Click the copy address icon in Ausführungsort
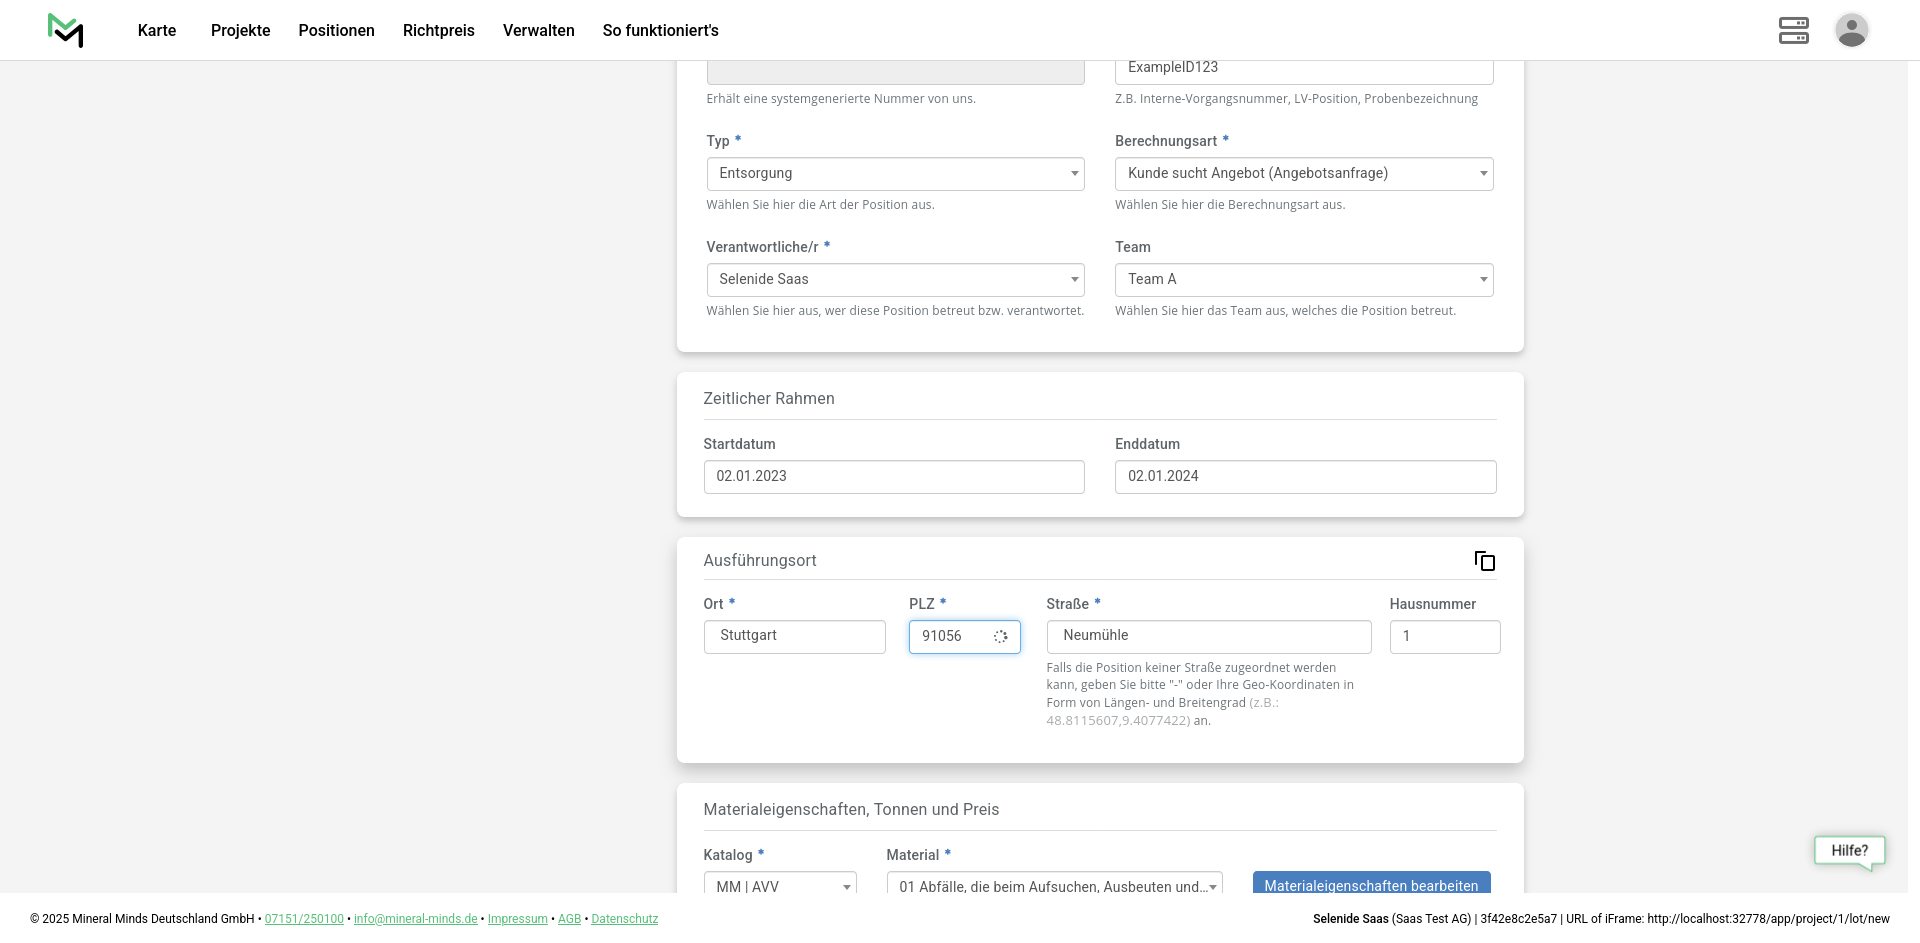Viewport: 1920px width, 943px height. pyautogui.click(x=1485, y=561)
